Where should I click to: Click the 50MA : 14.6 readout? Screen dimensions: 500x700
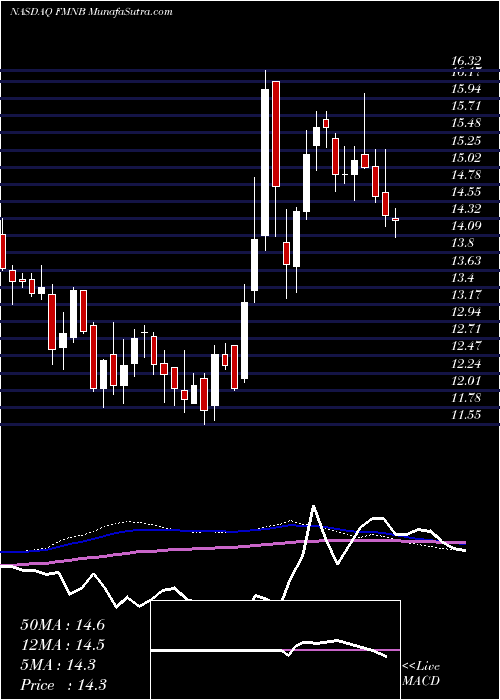[x=62, y=625]
